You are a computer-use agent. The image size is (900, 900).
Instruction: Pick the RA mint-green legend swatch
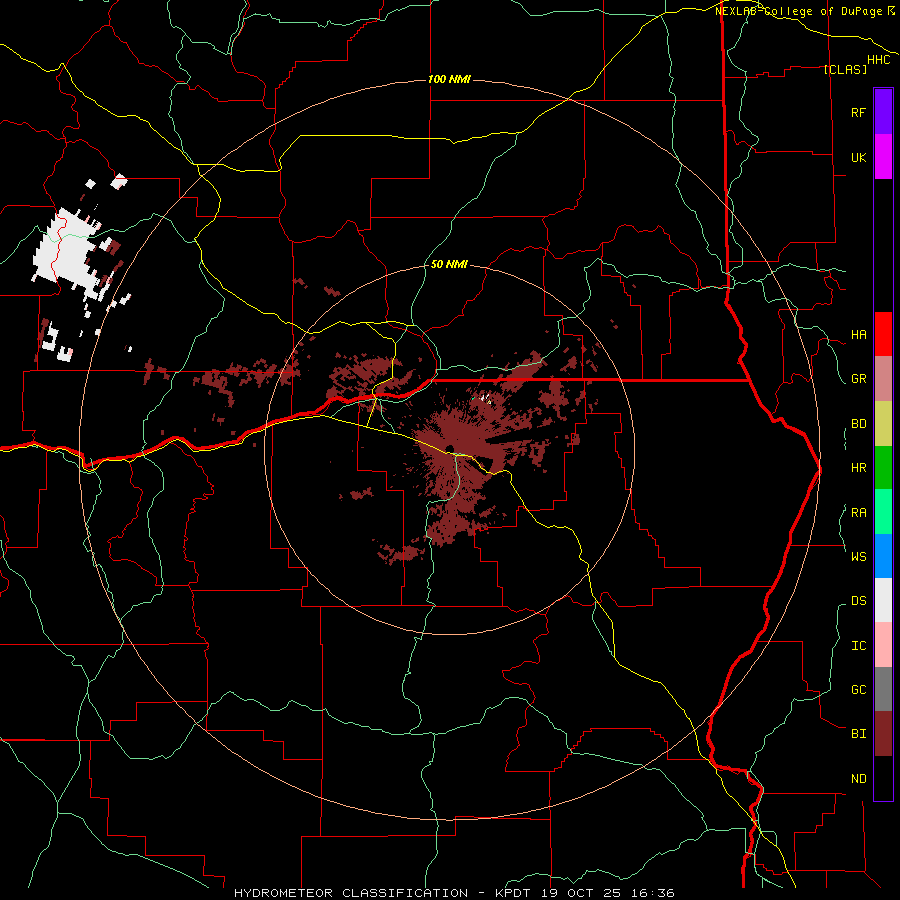point(883,512)
